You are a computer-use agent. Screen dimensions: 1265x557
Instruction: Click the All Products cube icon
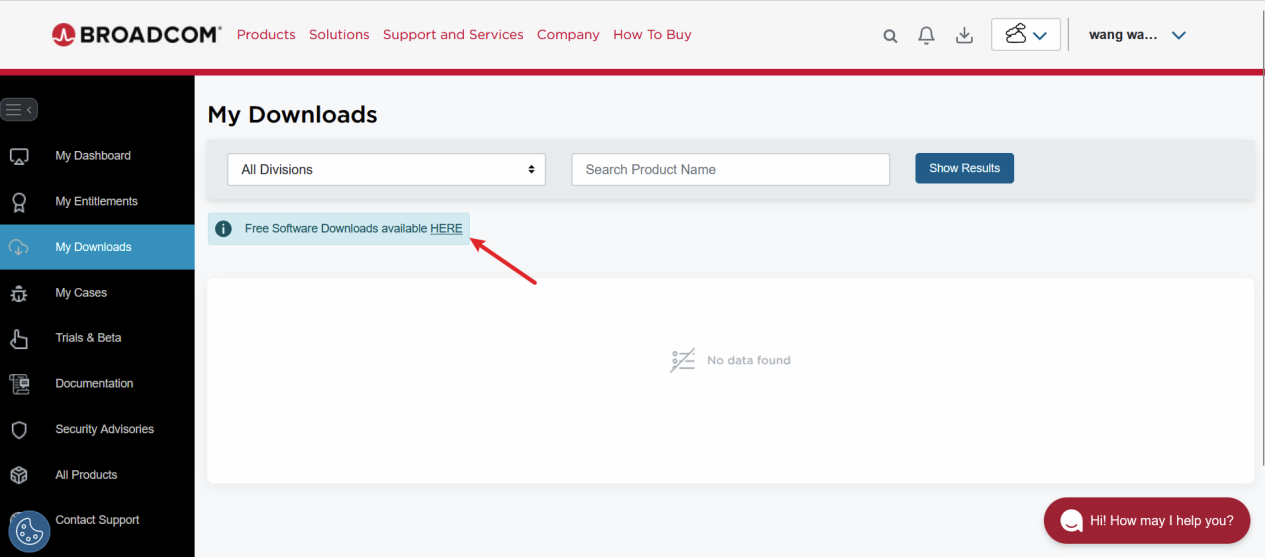tap(18, 475)
